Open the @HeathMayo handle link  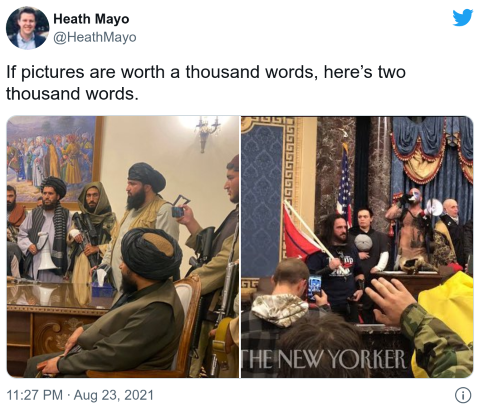tap(95, 37)
